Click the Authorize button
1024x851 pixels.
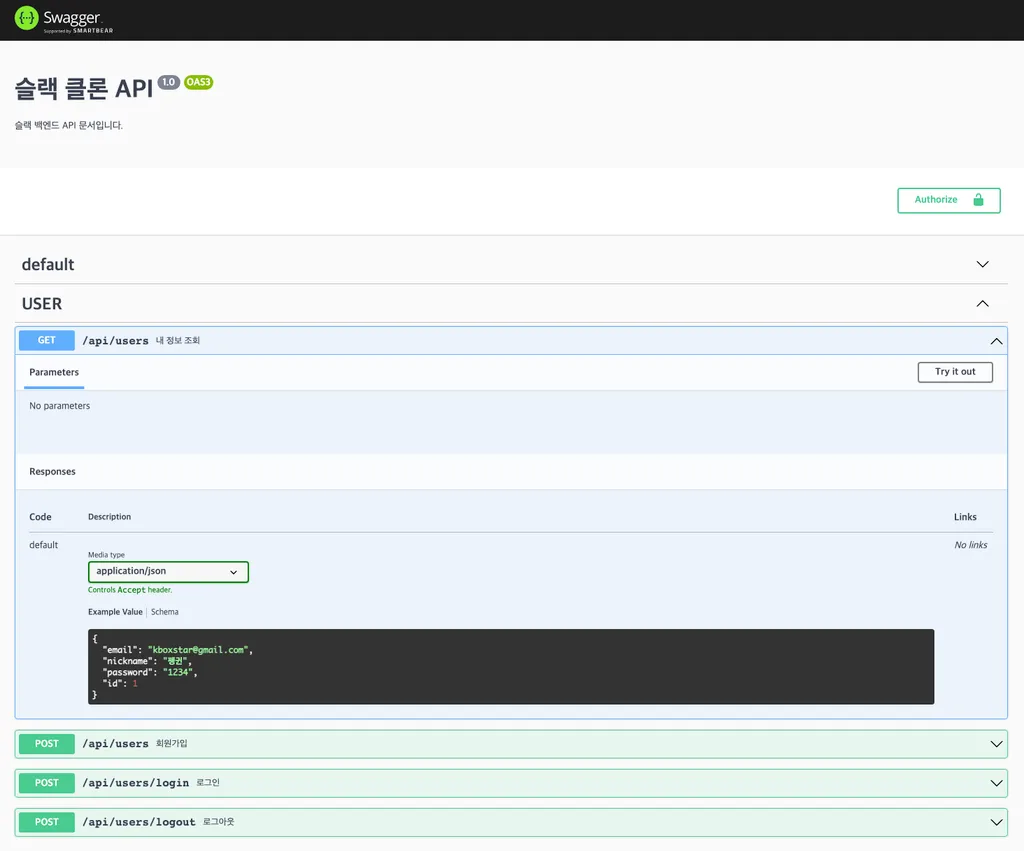[948, 200]
